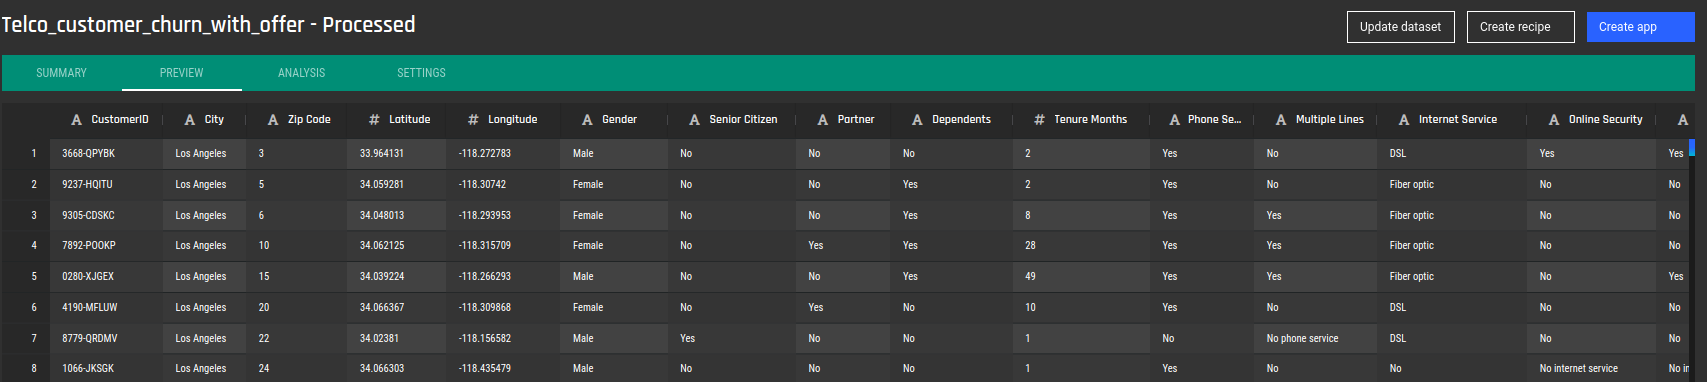
Task: Click the CustomerID column header label
Action: pos(120,119)
